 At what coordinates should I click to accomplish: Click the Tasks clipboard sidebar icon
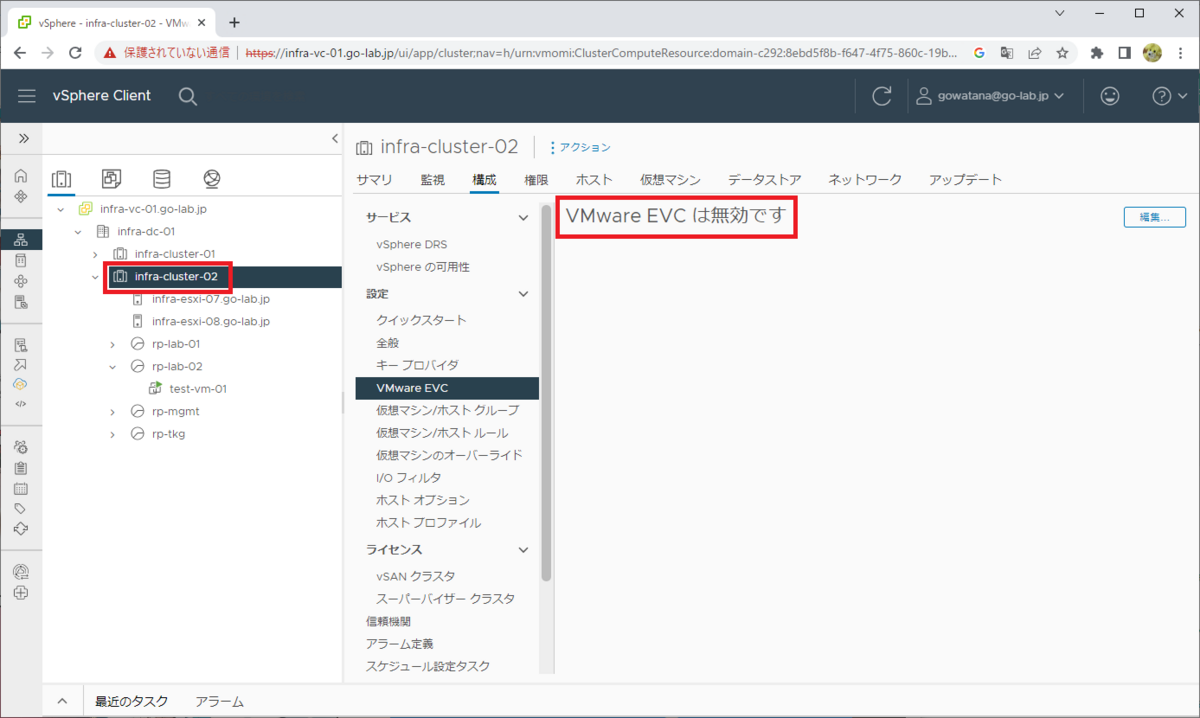(x=21, y=467)
